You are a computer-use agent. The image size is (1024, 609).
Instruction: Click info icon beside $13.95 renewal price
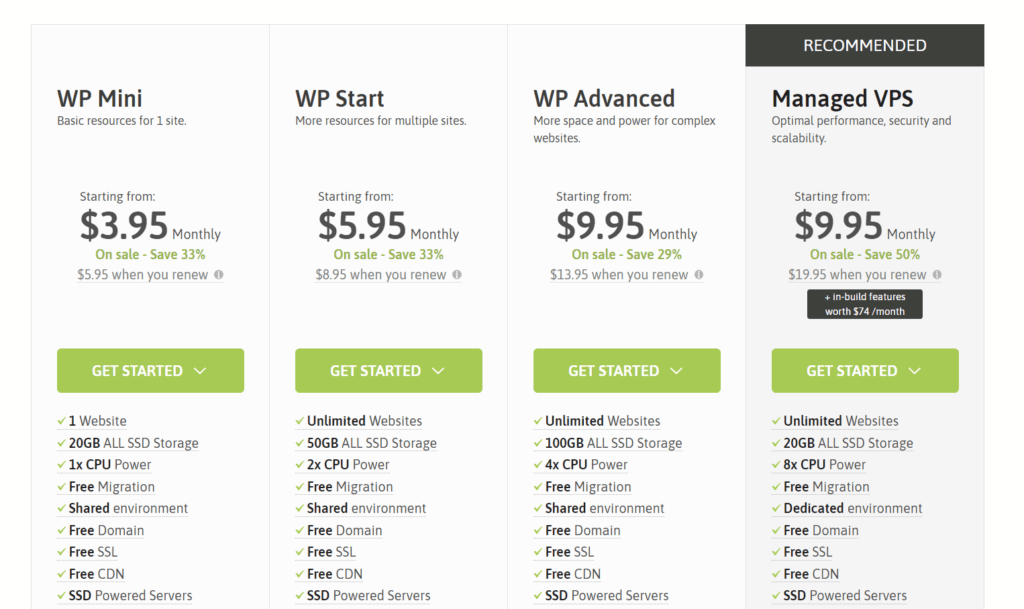(698, 275)
